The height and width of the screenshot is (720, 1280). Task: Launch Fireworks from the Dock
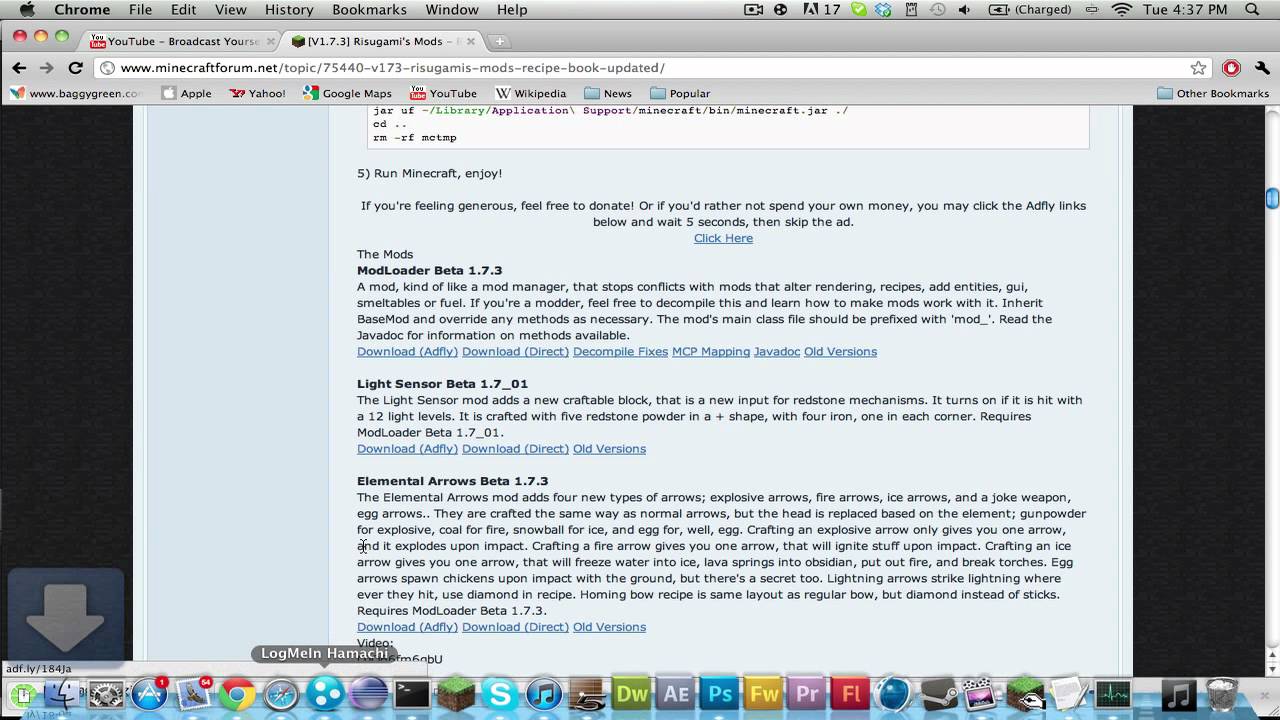pos(763,693)
